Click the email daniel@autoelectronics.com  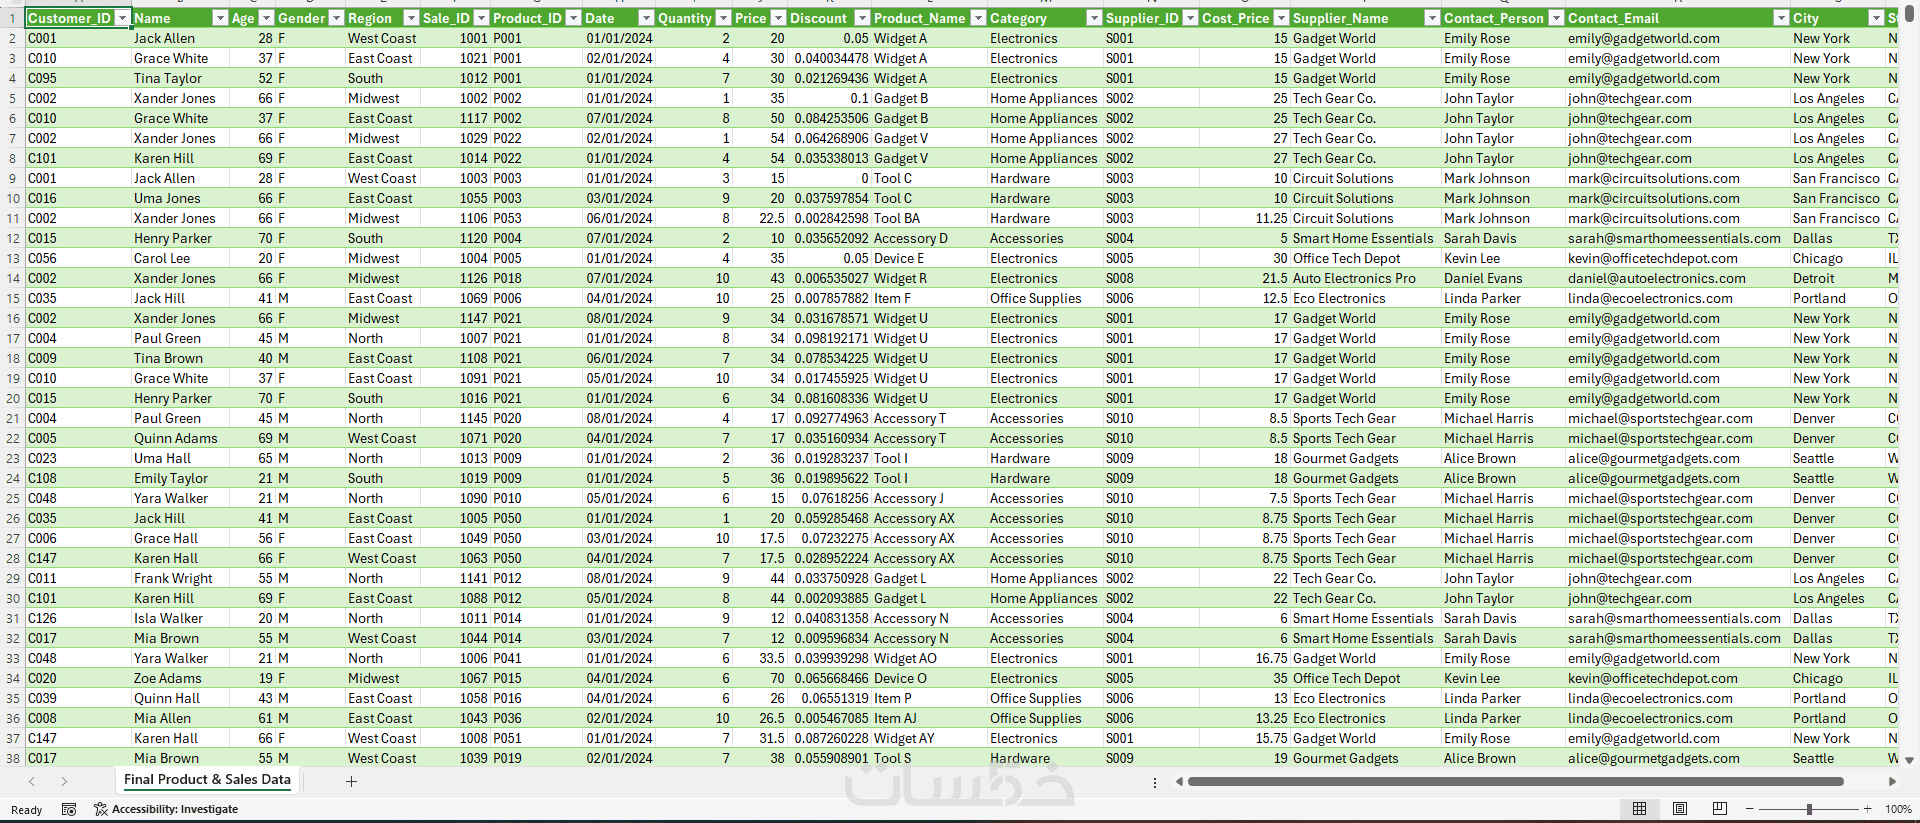pyautogui.click(x=1678, y=278)
